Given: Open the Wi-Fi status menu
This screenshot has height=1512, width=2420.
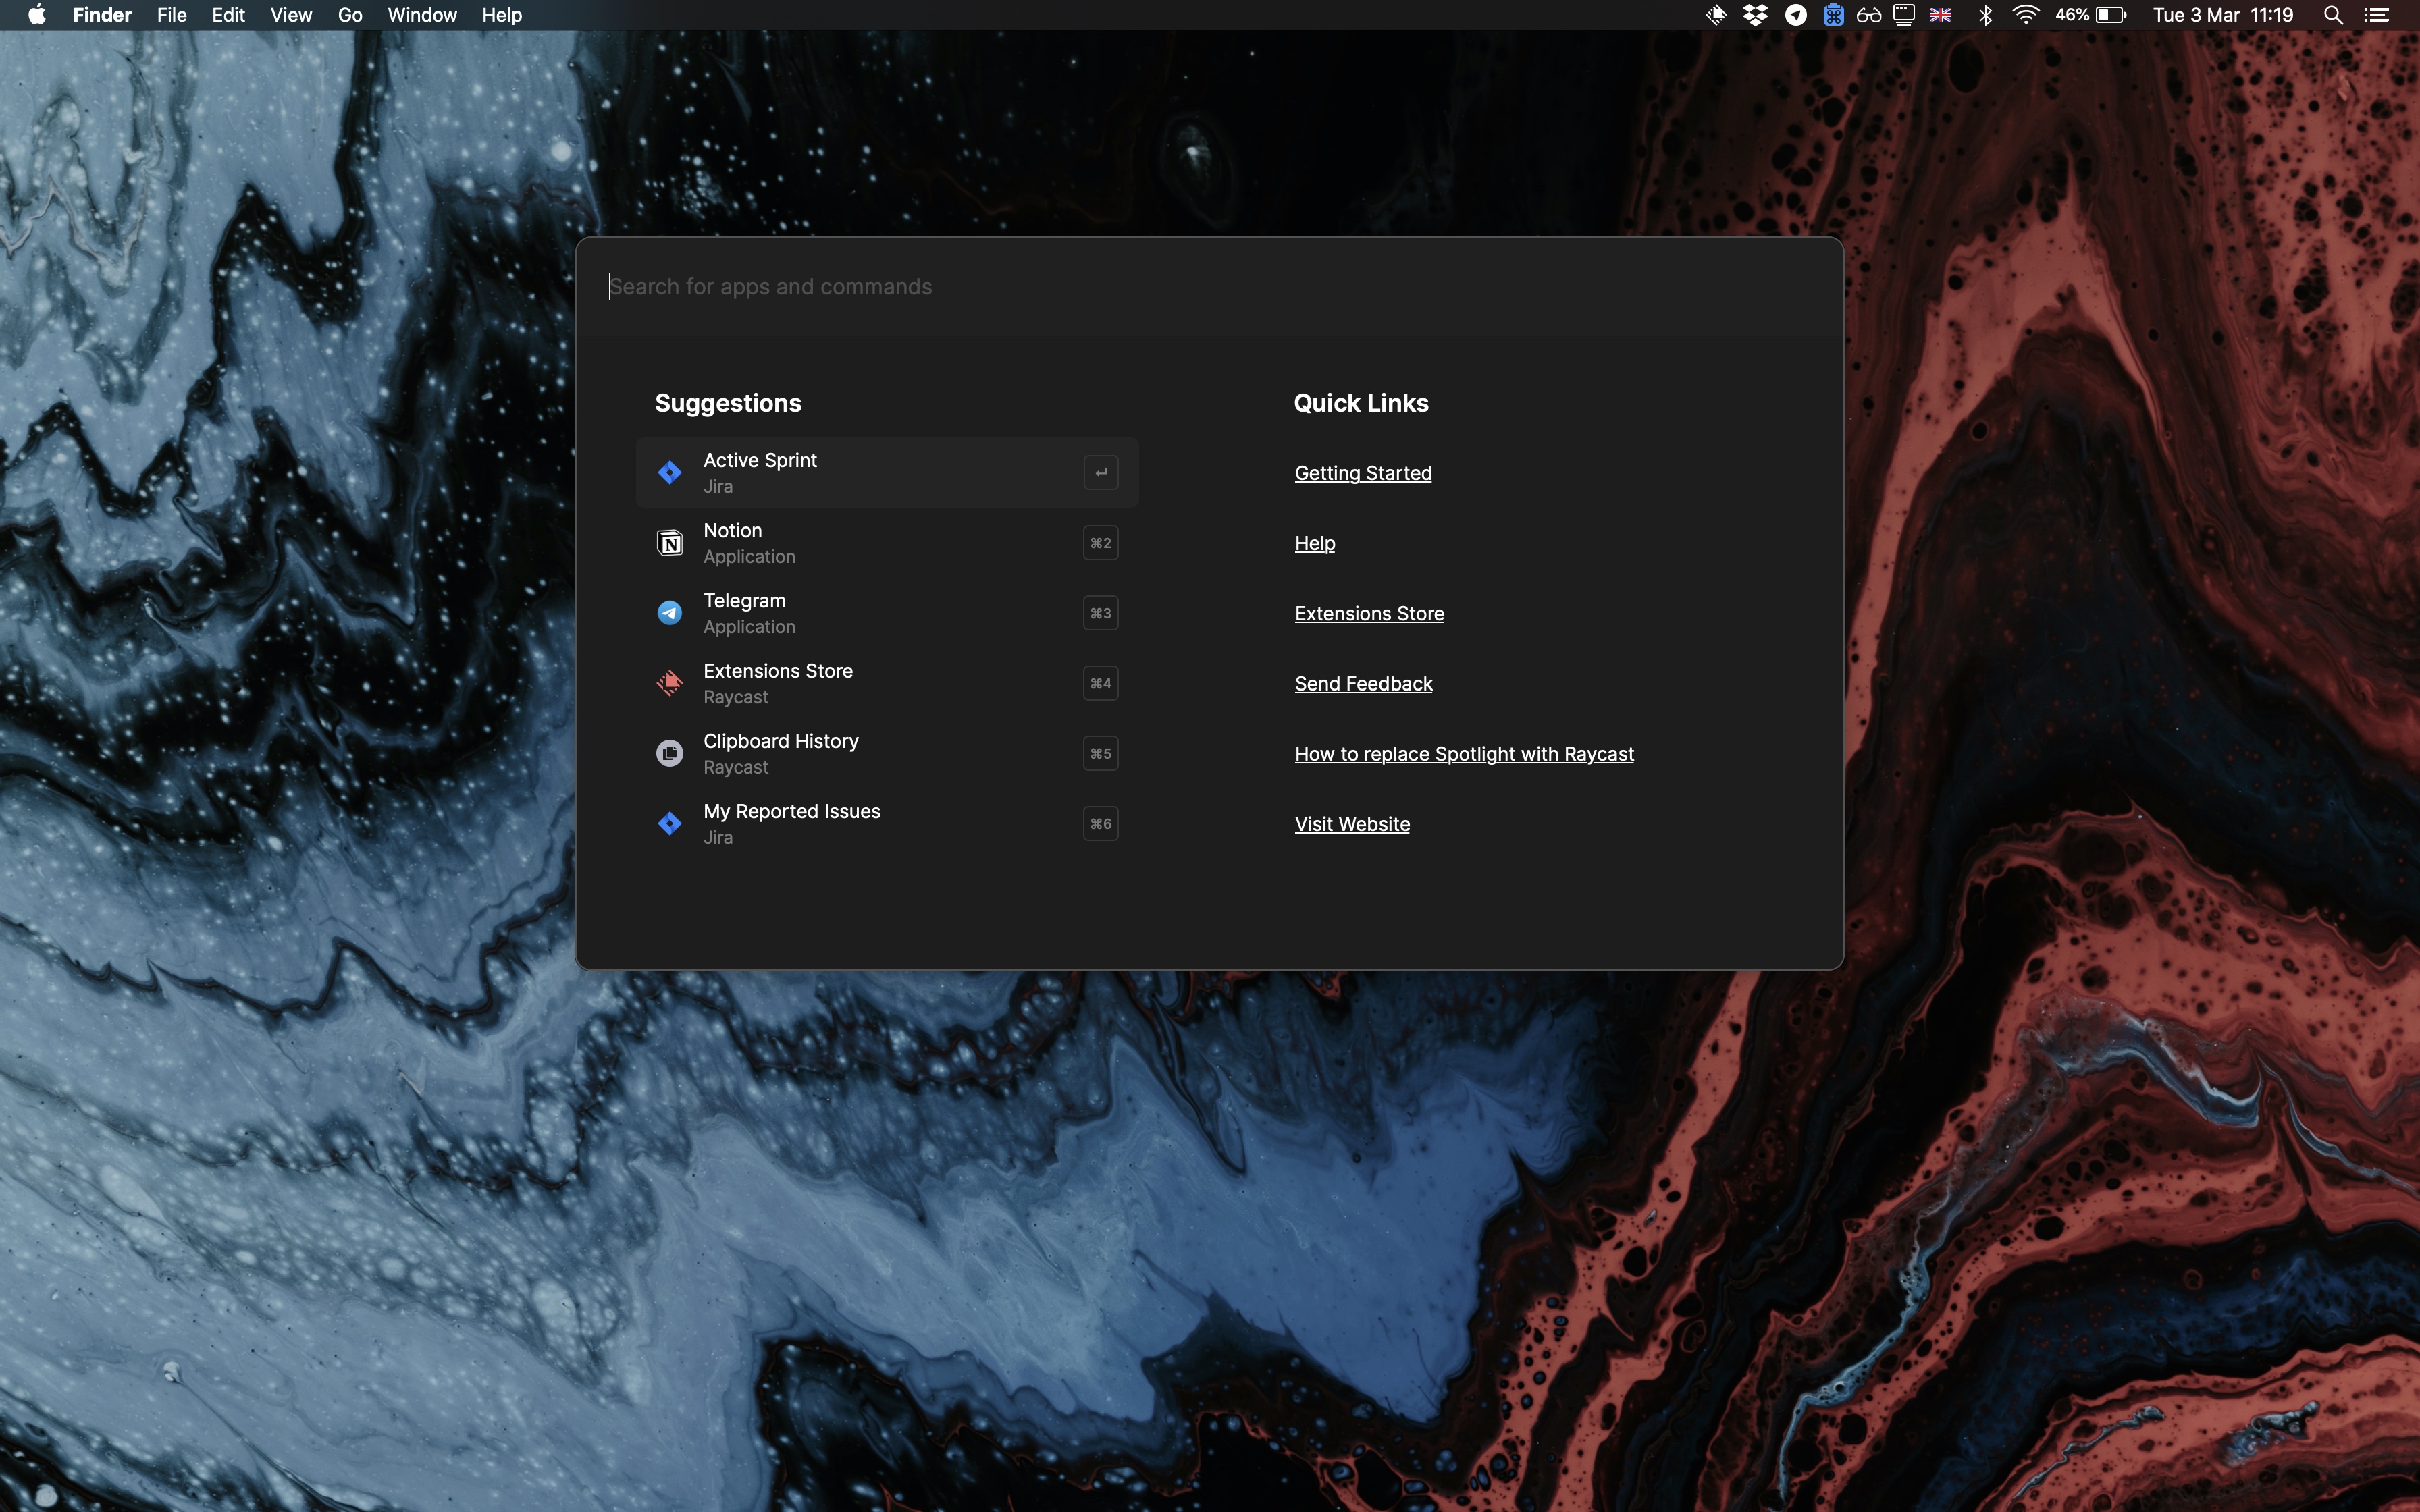Looking at the screenshot, I should click(2025, 15).
